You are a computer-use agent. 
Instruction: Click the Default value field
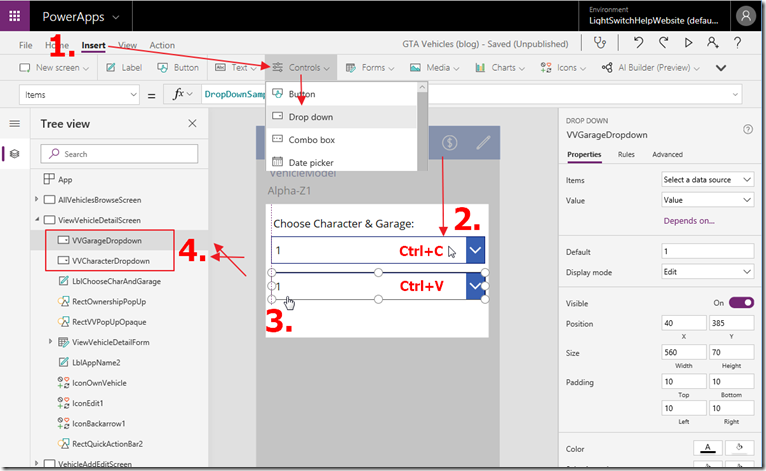click(707, 251)
